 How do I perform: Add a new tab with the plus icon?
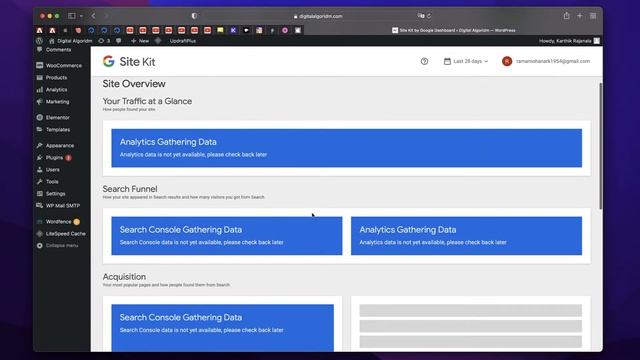580,16
